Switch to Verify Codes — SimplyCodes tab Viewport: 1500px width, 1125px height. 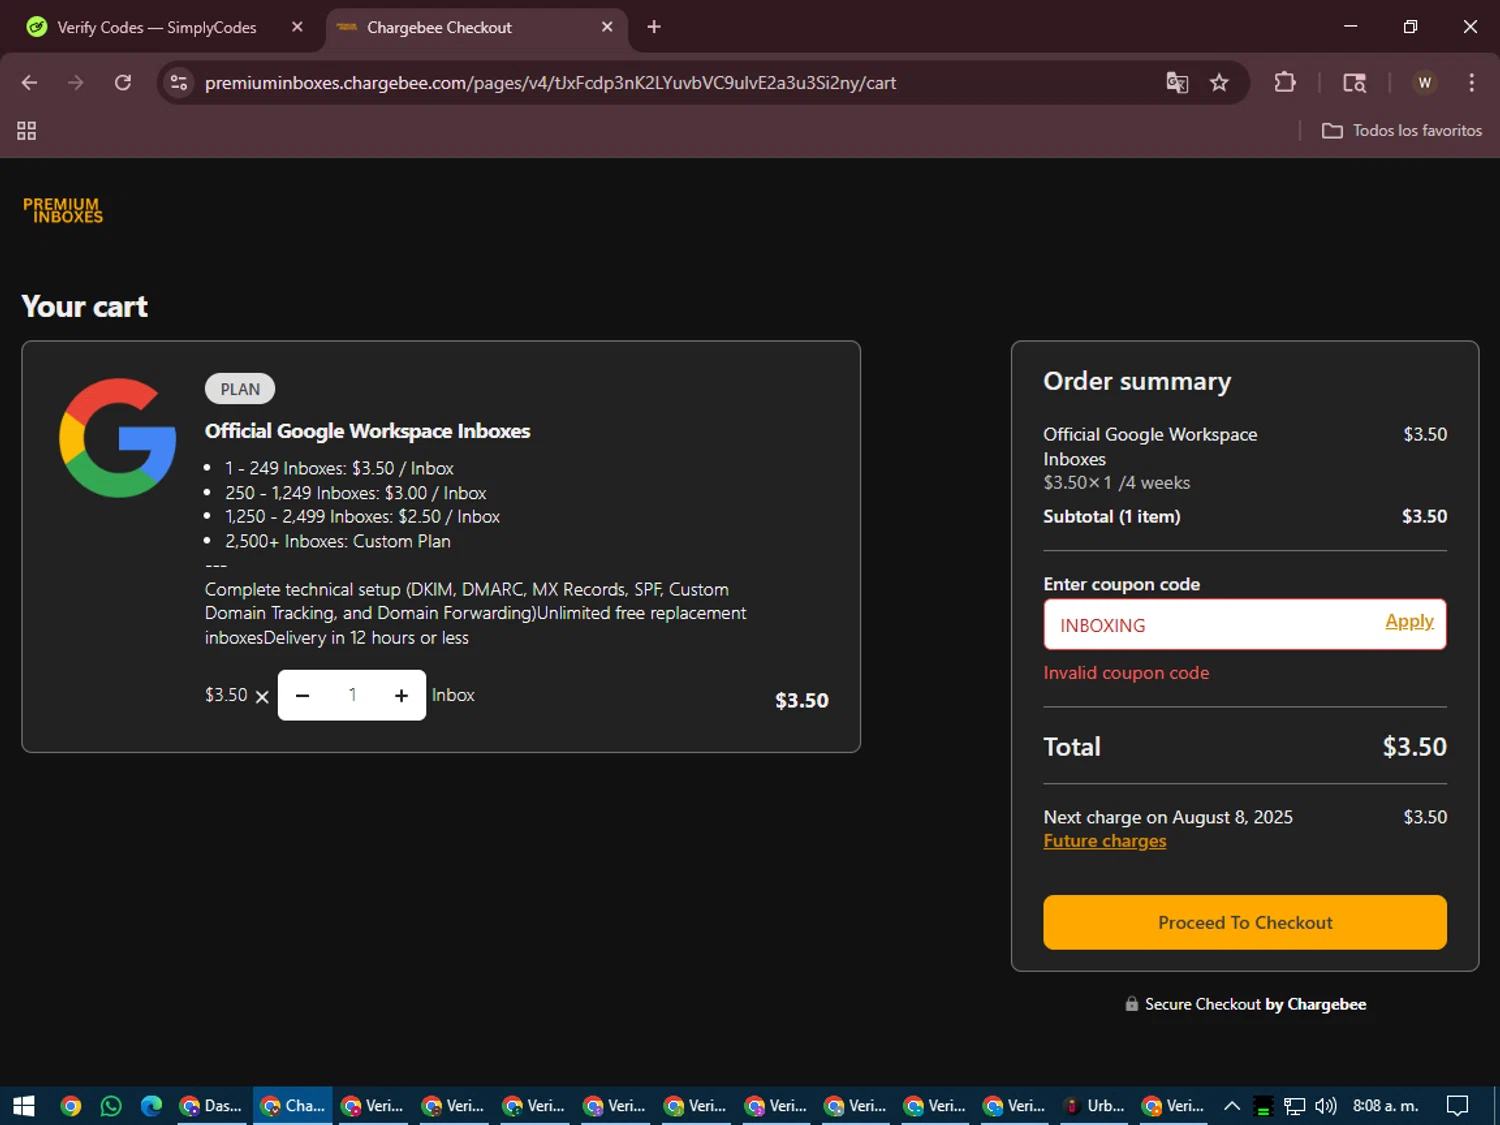click(157, 28)
